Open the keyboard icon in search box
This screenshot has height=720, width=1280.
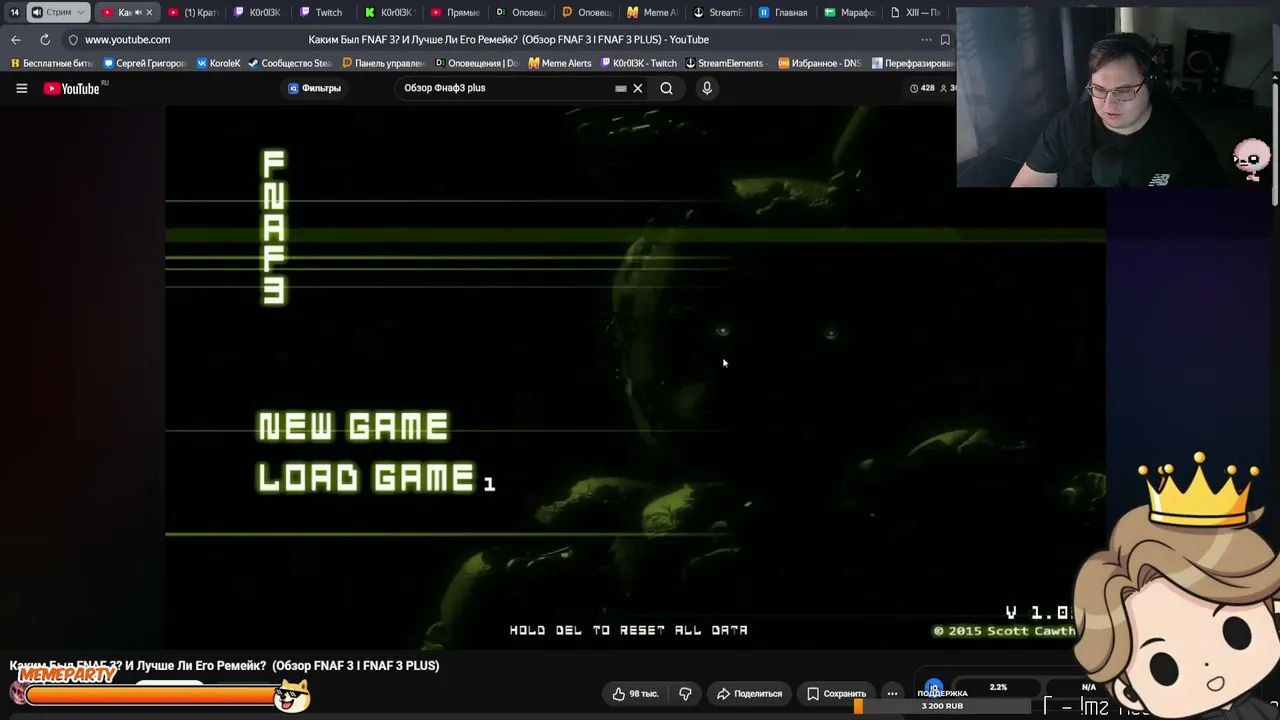click(x=621, y=88)
